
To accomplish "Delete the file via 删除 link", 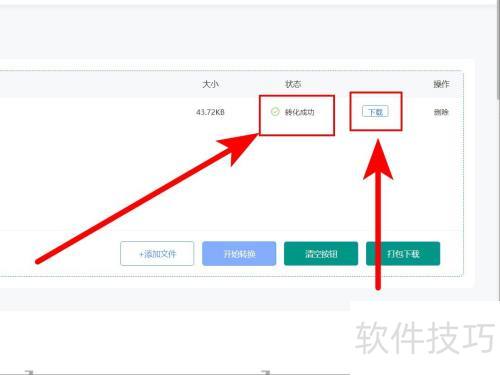I will click(441, 112).
